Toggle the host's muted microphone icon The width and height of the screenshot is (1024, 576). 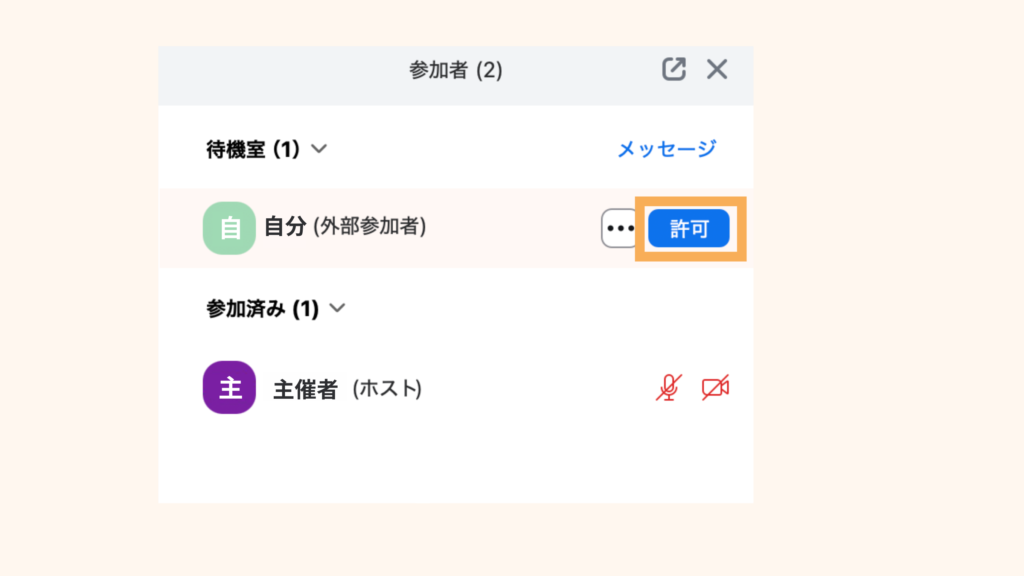[669, 388]
